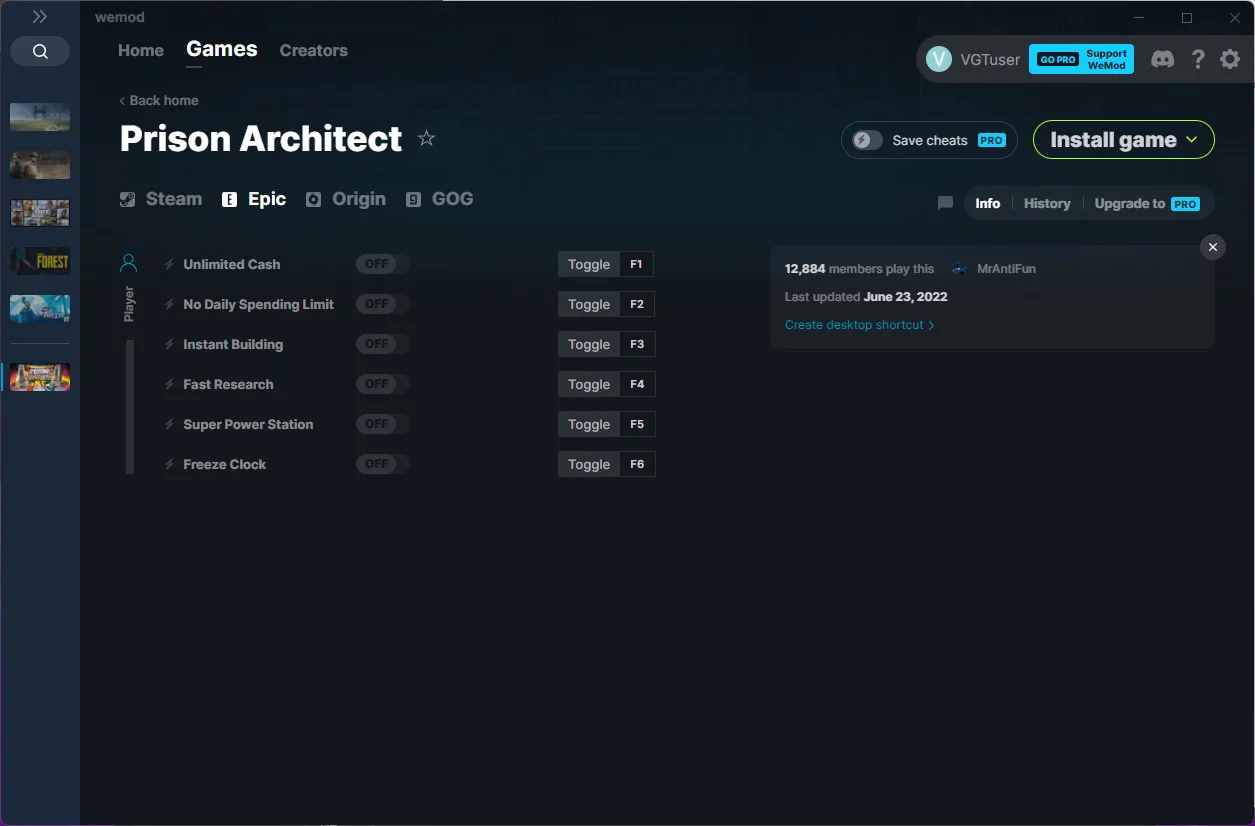Click the PRO badge beside Save cheats
Image resolution: width=1255 pixels, height=826 pixels.
pyautogui.click(x=992, y=141)
